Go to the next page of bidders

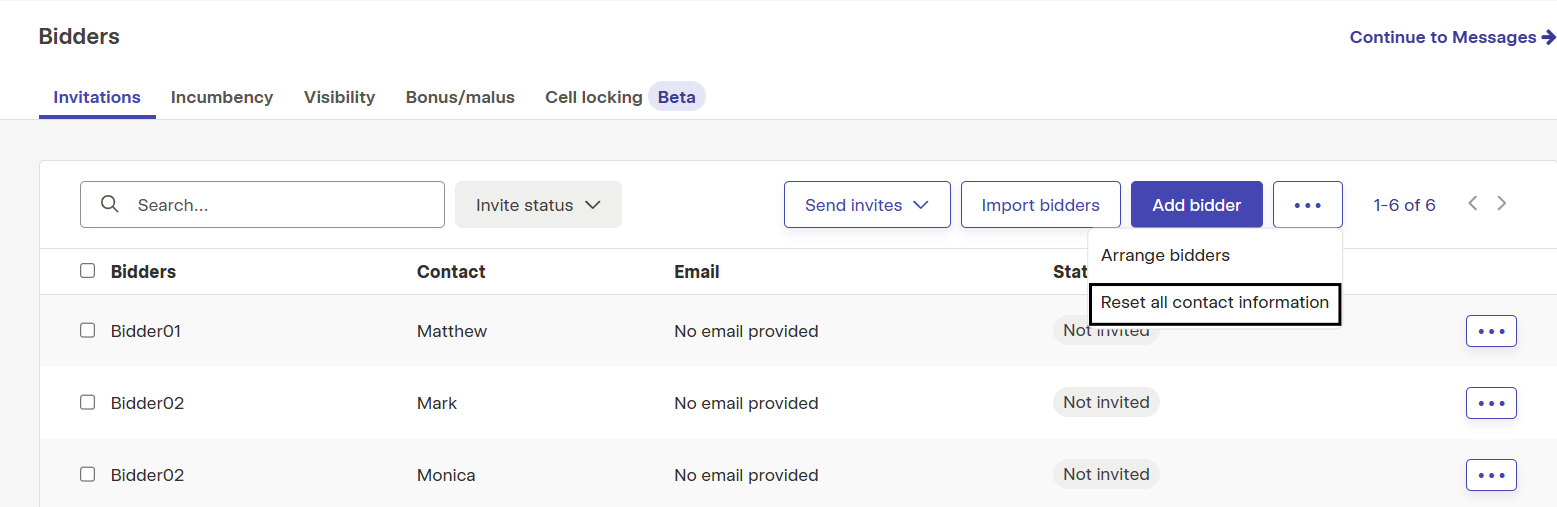click(1502, 204)
